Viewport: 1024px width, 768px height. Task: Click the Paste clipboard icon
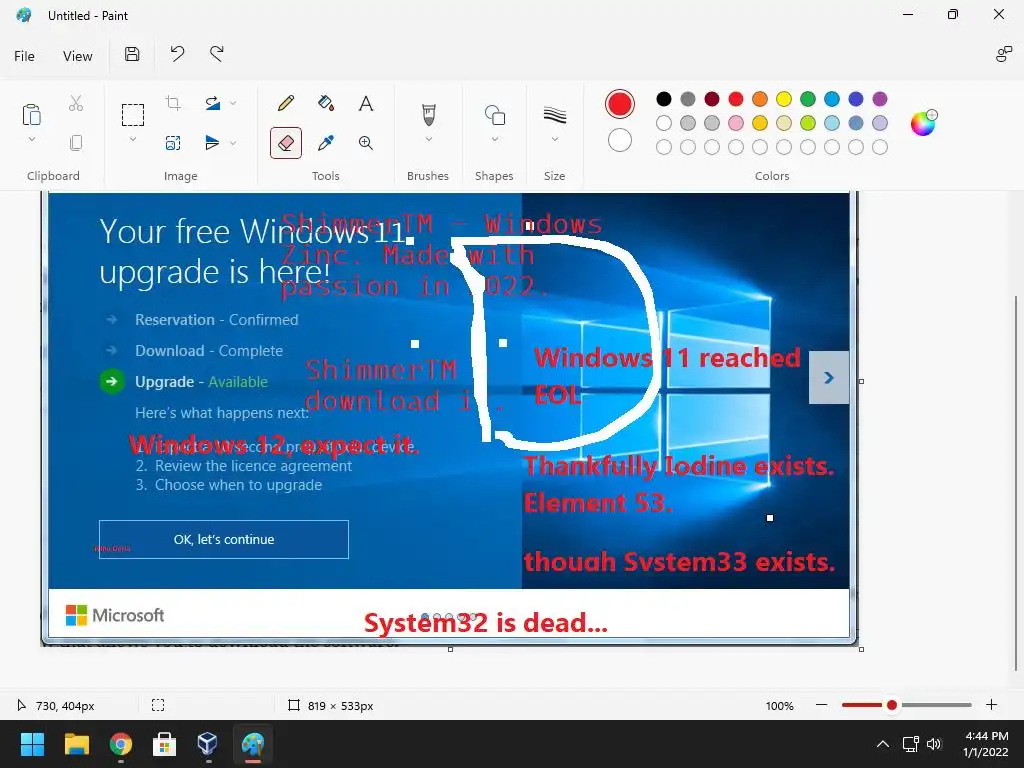point(31,114)
